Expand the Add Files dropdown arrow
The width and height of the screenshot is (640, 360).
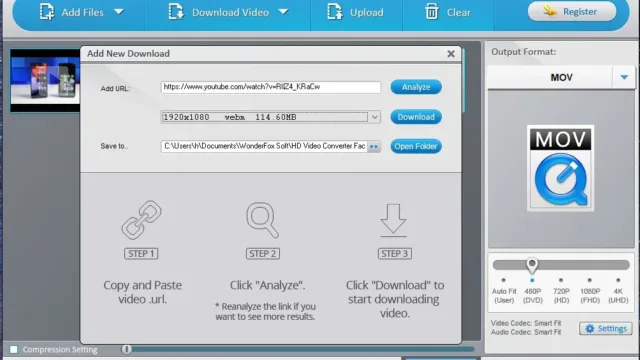119,12
